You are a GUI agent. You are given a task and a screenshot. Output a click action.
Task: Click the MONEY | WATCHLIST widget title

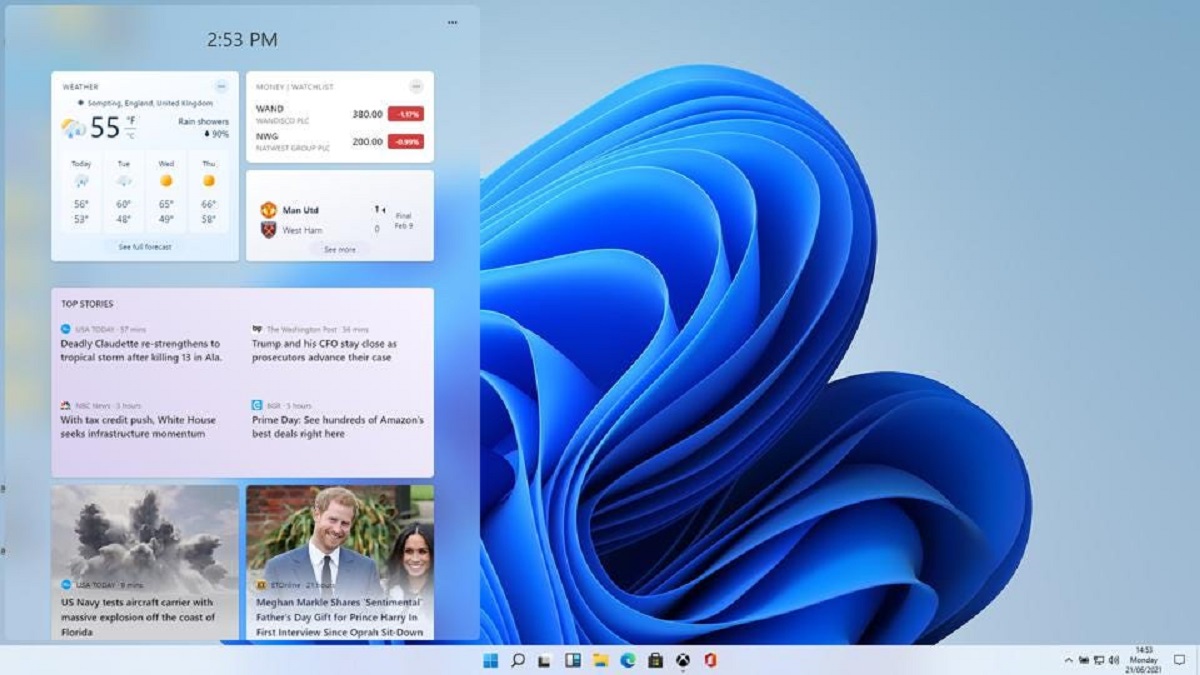(295, 87)
